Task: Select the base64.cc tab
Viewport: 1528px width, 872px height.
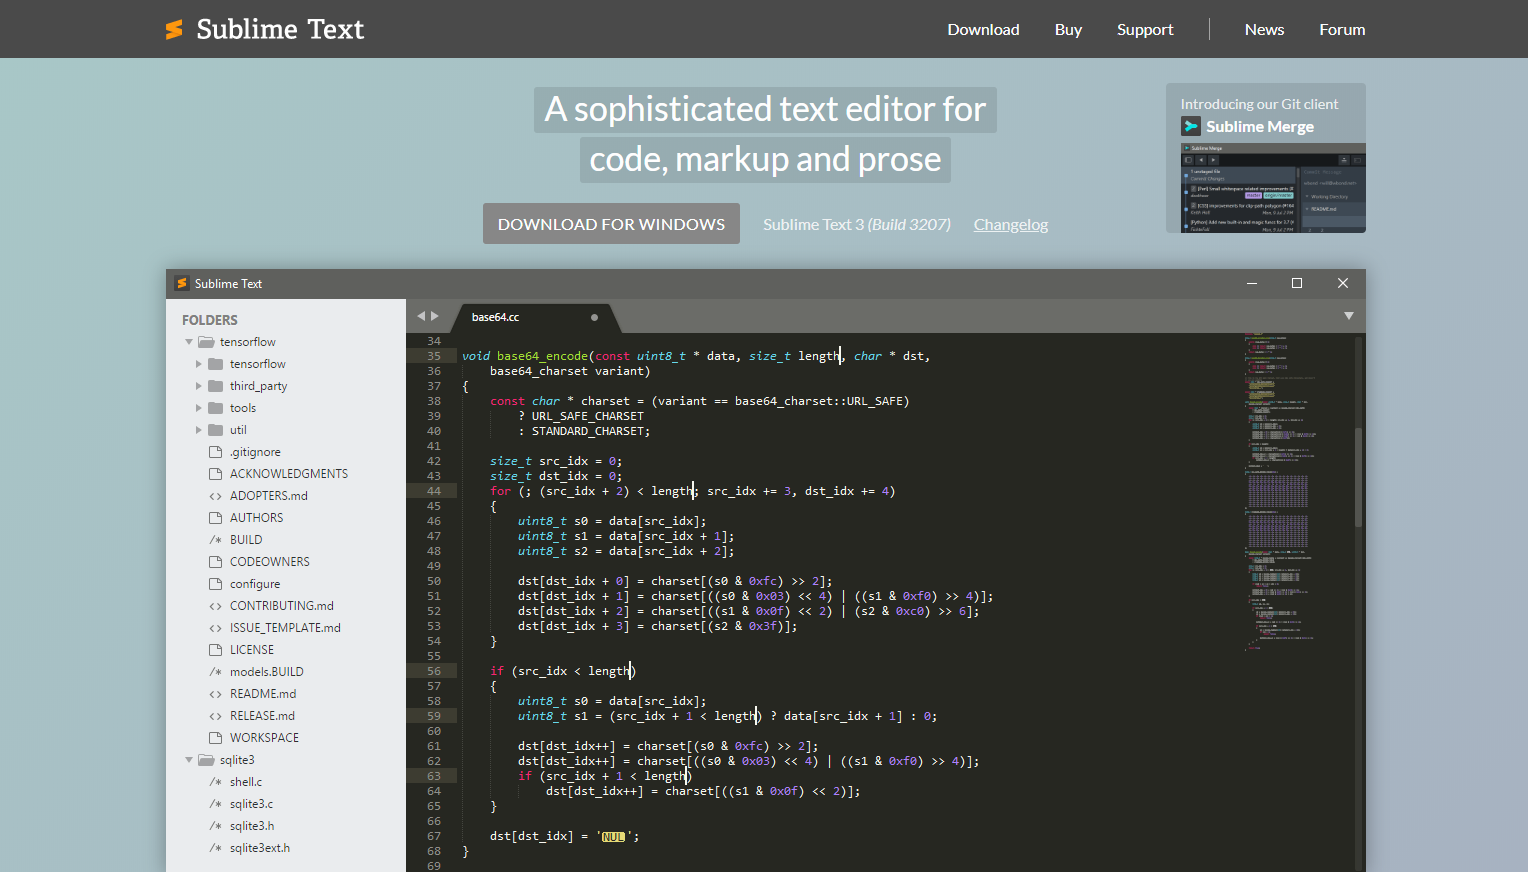Action: coord(496,317)
